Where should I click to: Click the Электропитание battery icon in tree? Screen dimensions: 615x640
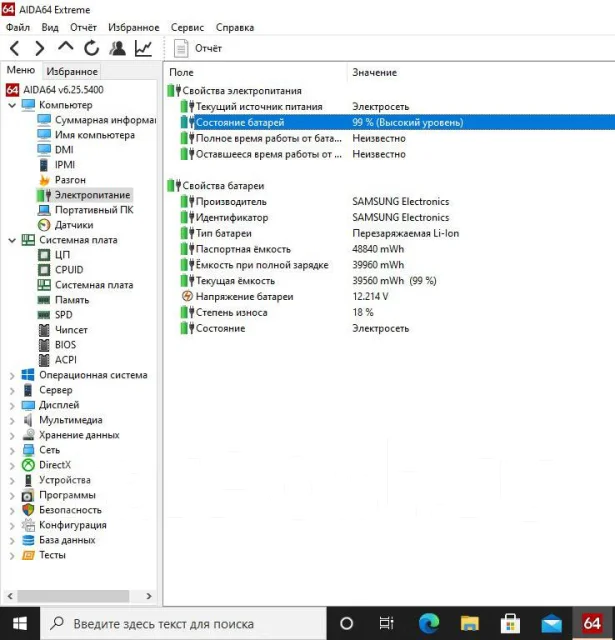click(x=44, y=195)
